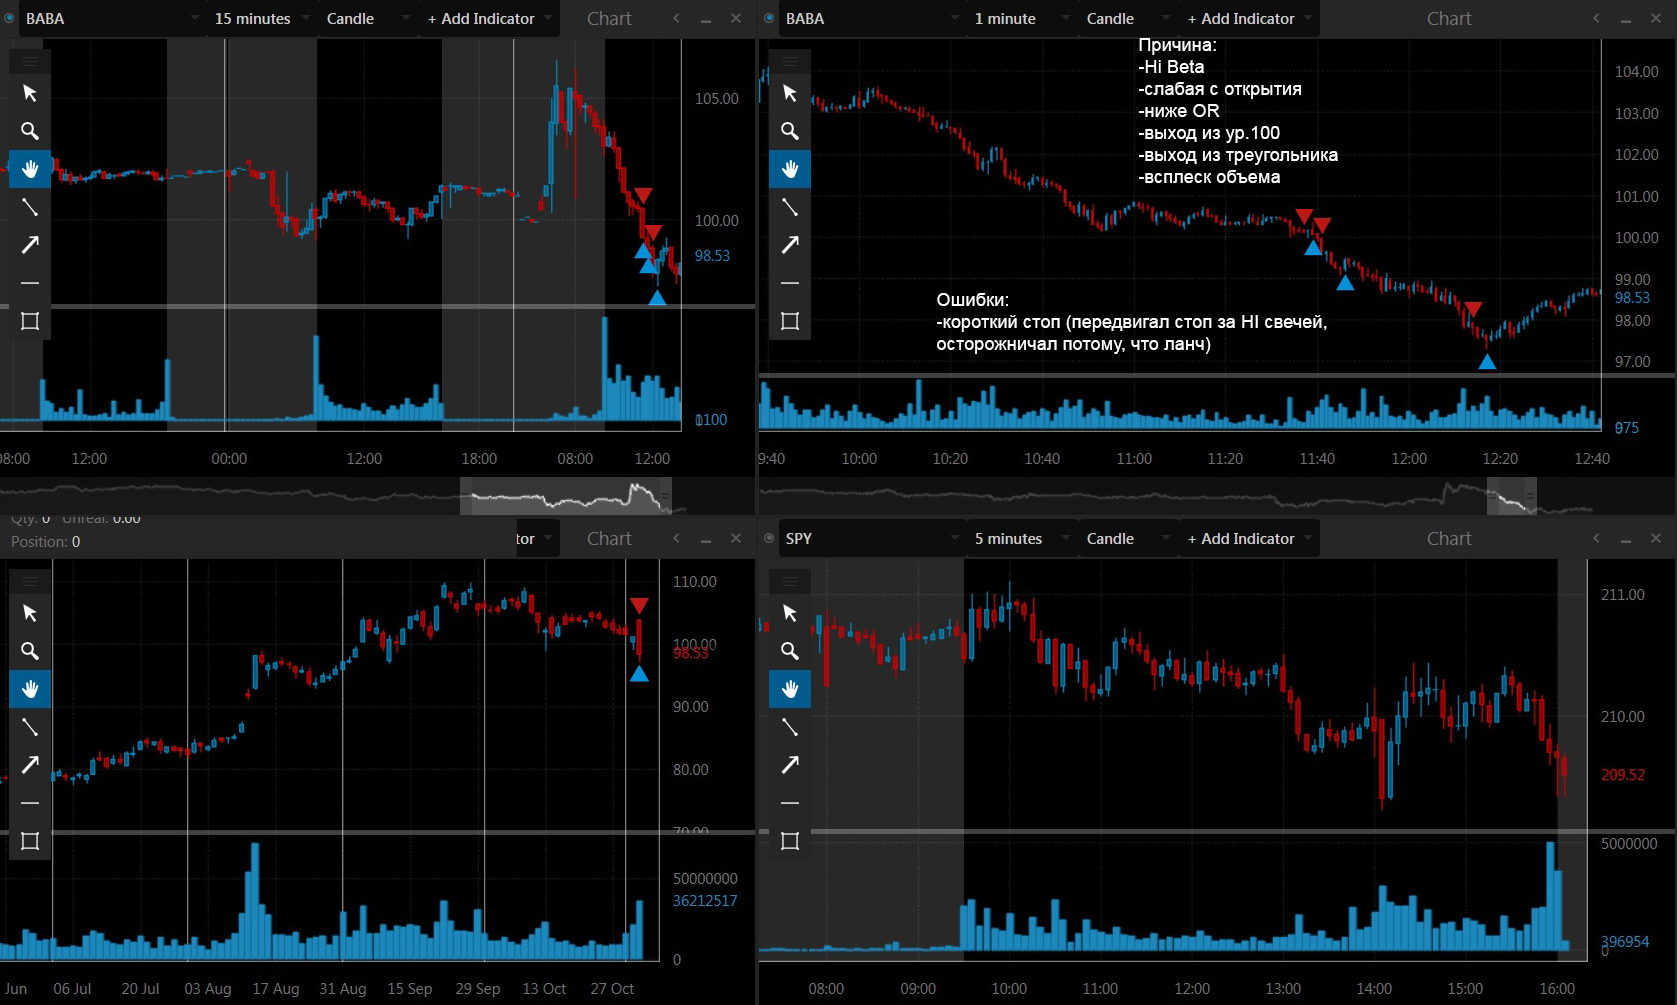Screen dimensions: 1677x1005
Task: Open the 15 minutes timeframe dropdown
Action: (x=261, y=19)
